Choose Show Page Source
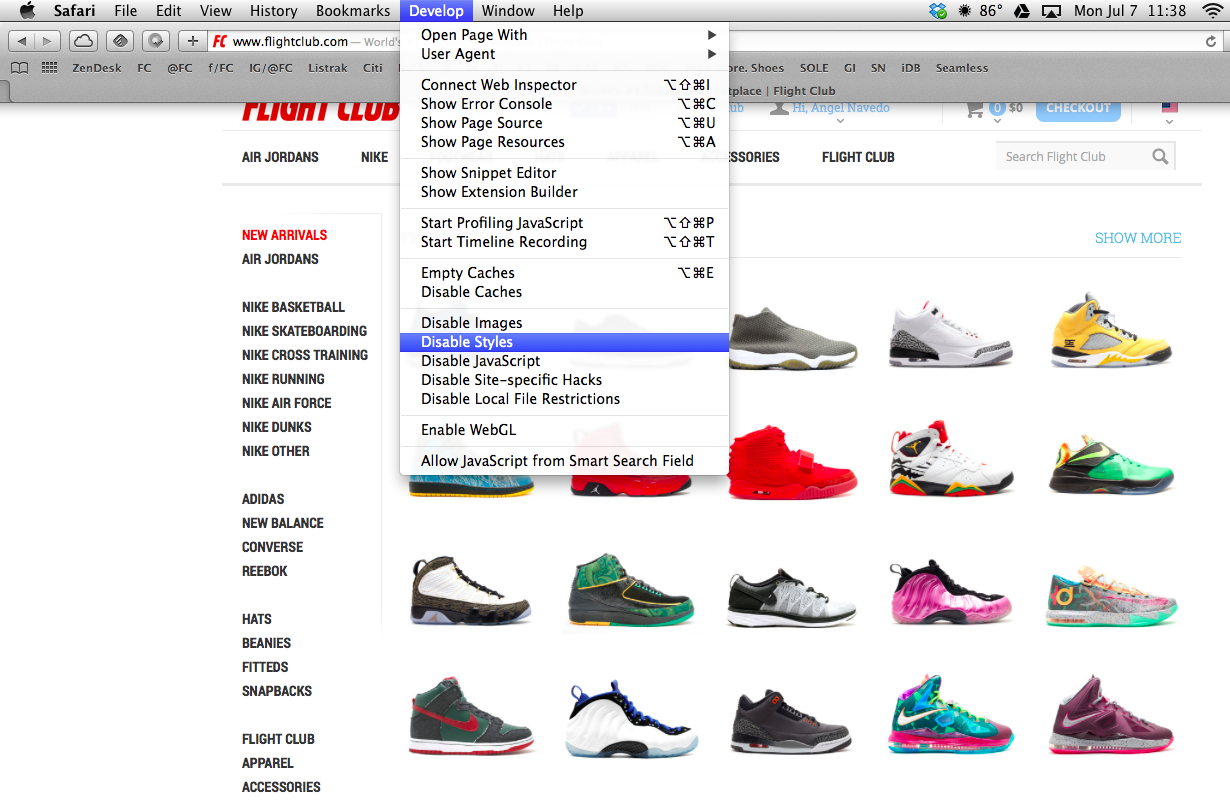 pyautogui.click(x=564, y=123)
